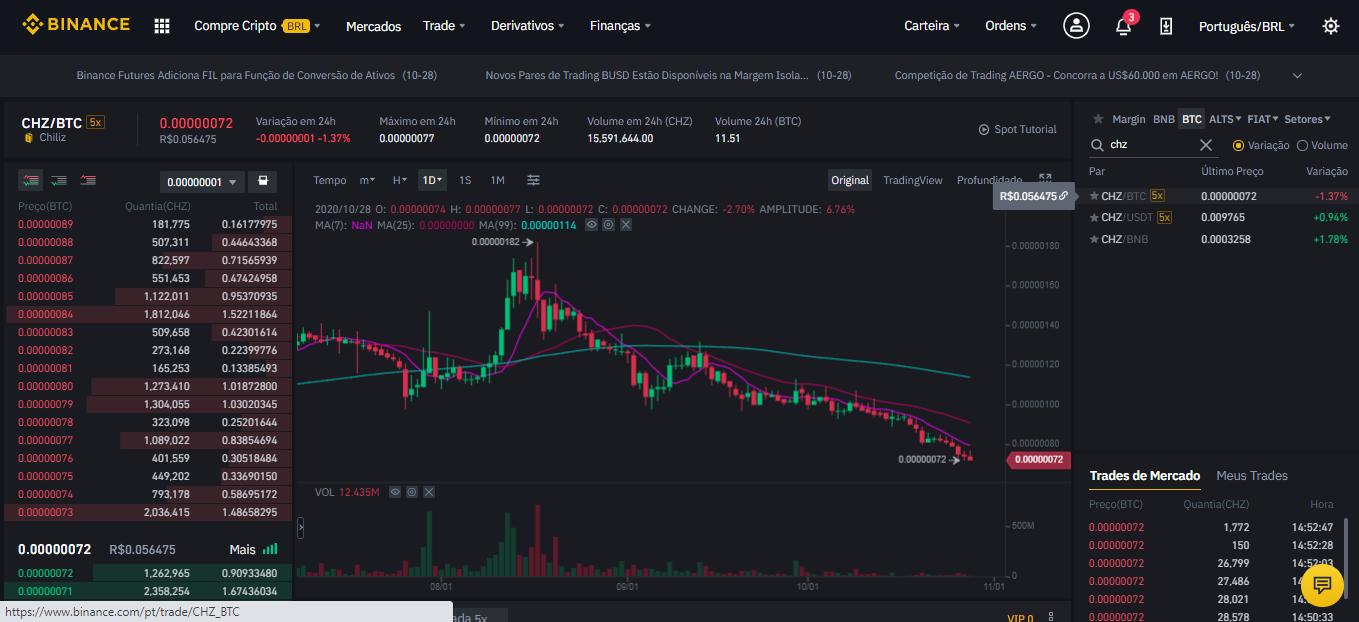Image resolution: width=1359 pixels, height=622 pixels.
Task: Open the favorites star filter
Action: (1098, 119)
